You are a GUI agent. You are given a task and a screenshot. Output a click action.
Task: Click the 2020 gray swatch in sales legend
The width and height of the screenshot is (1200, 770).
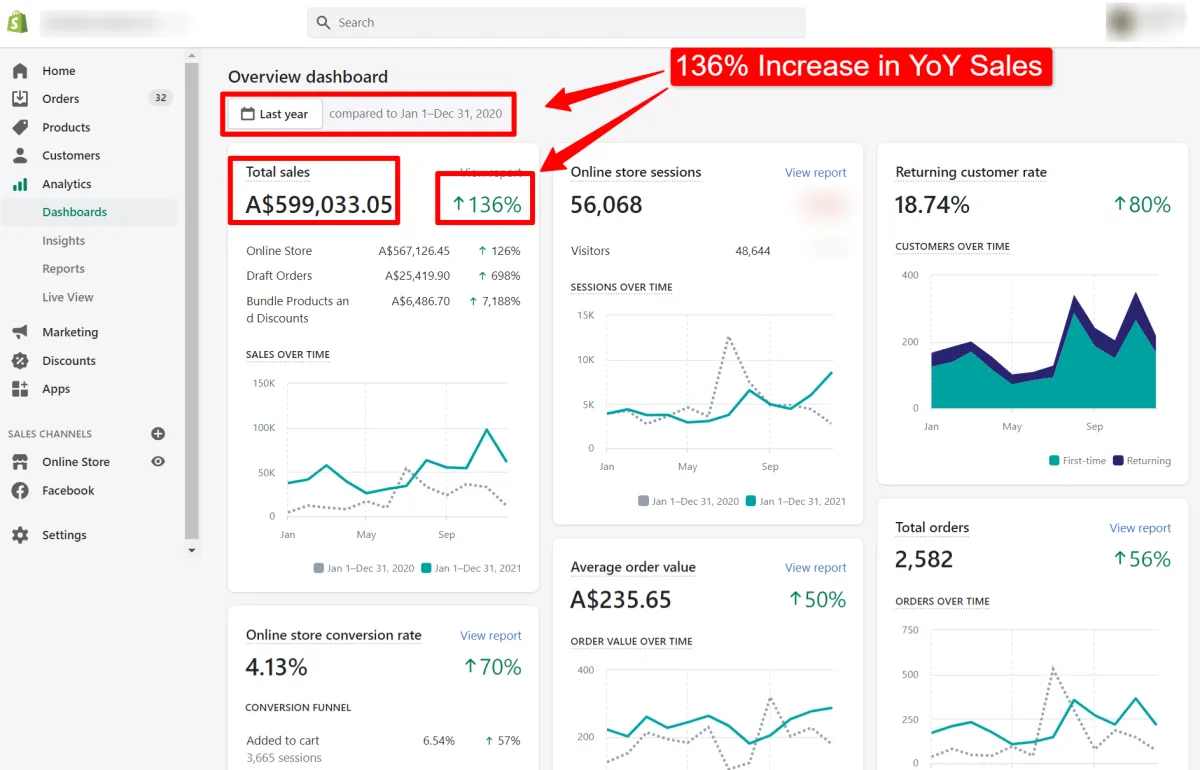click(319, 568)
